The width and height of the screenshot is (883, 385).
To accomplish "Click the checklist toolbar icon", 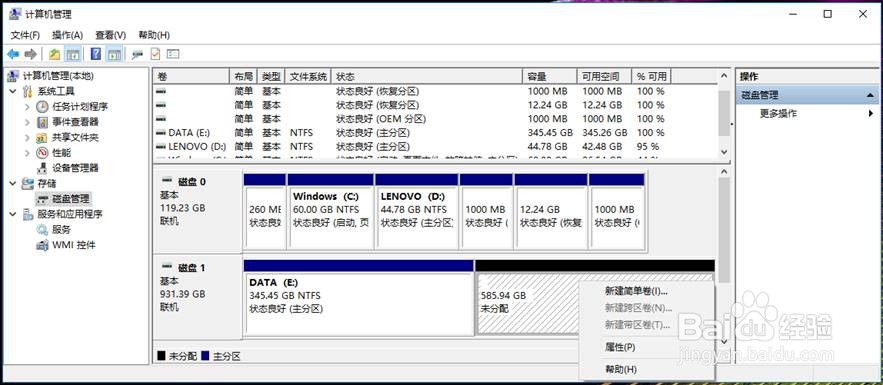I will coord(155,54).
